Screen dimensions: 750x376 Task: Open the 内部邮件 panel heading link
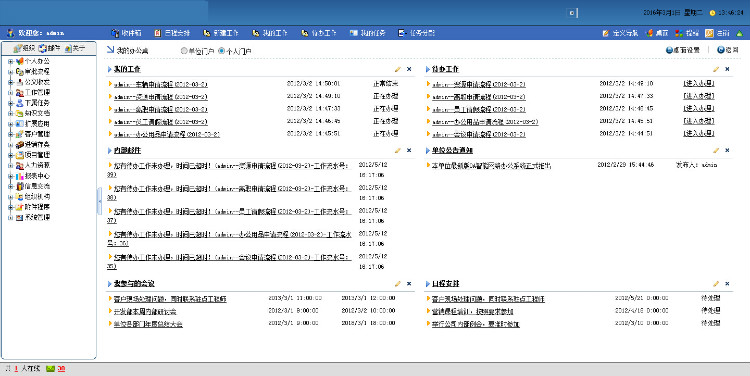(127, 150)
